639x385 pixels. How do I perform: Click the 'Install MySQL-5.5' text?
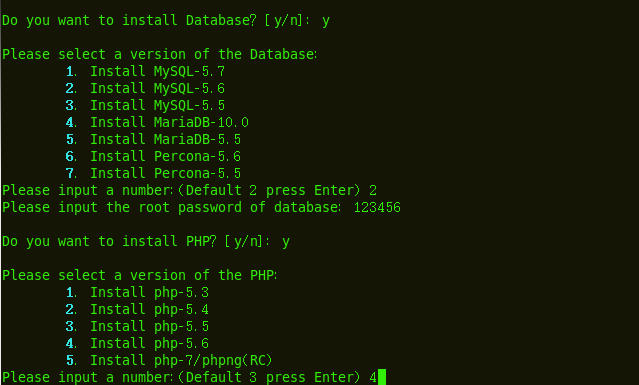coord(157,106)
